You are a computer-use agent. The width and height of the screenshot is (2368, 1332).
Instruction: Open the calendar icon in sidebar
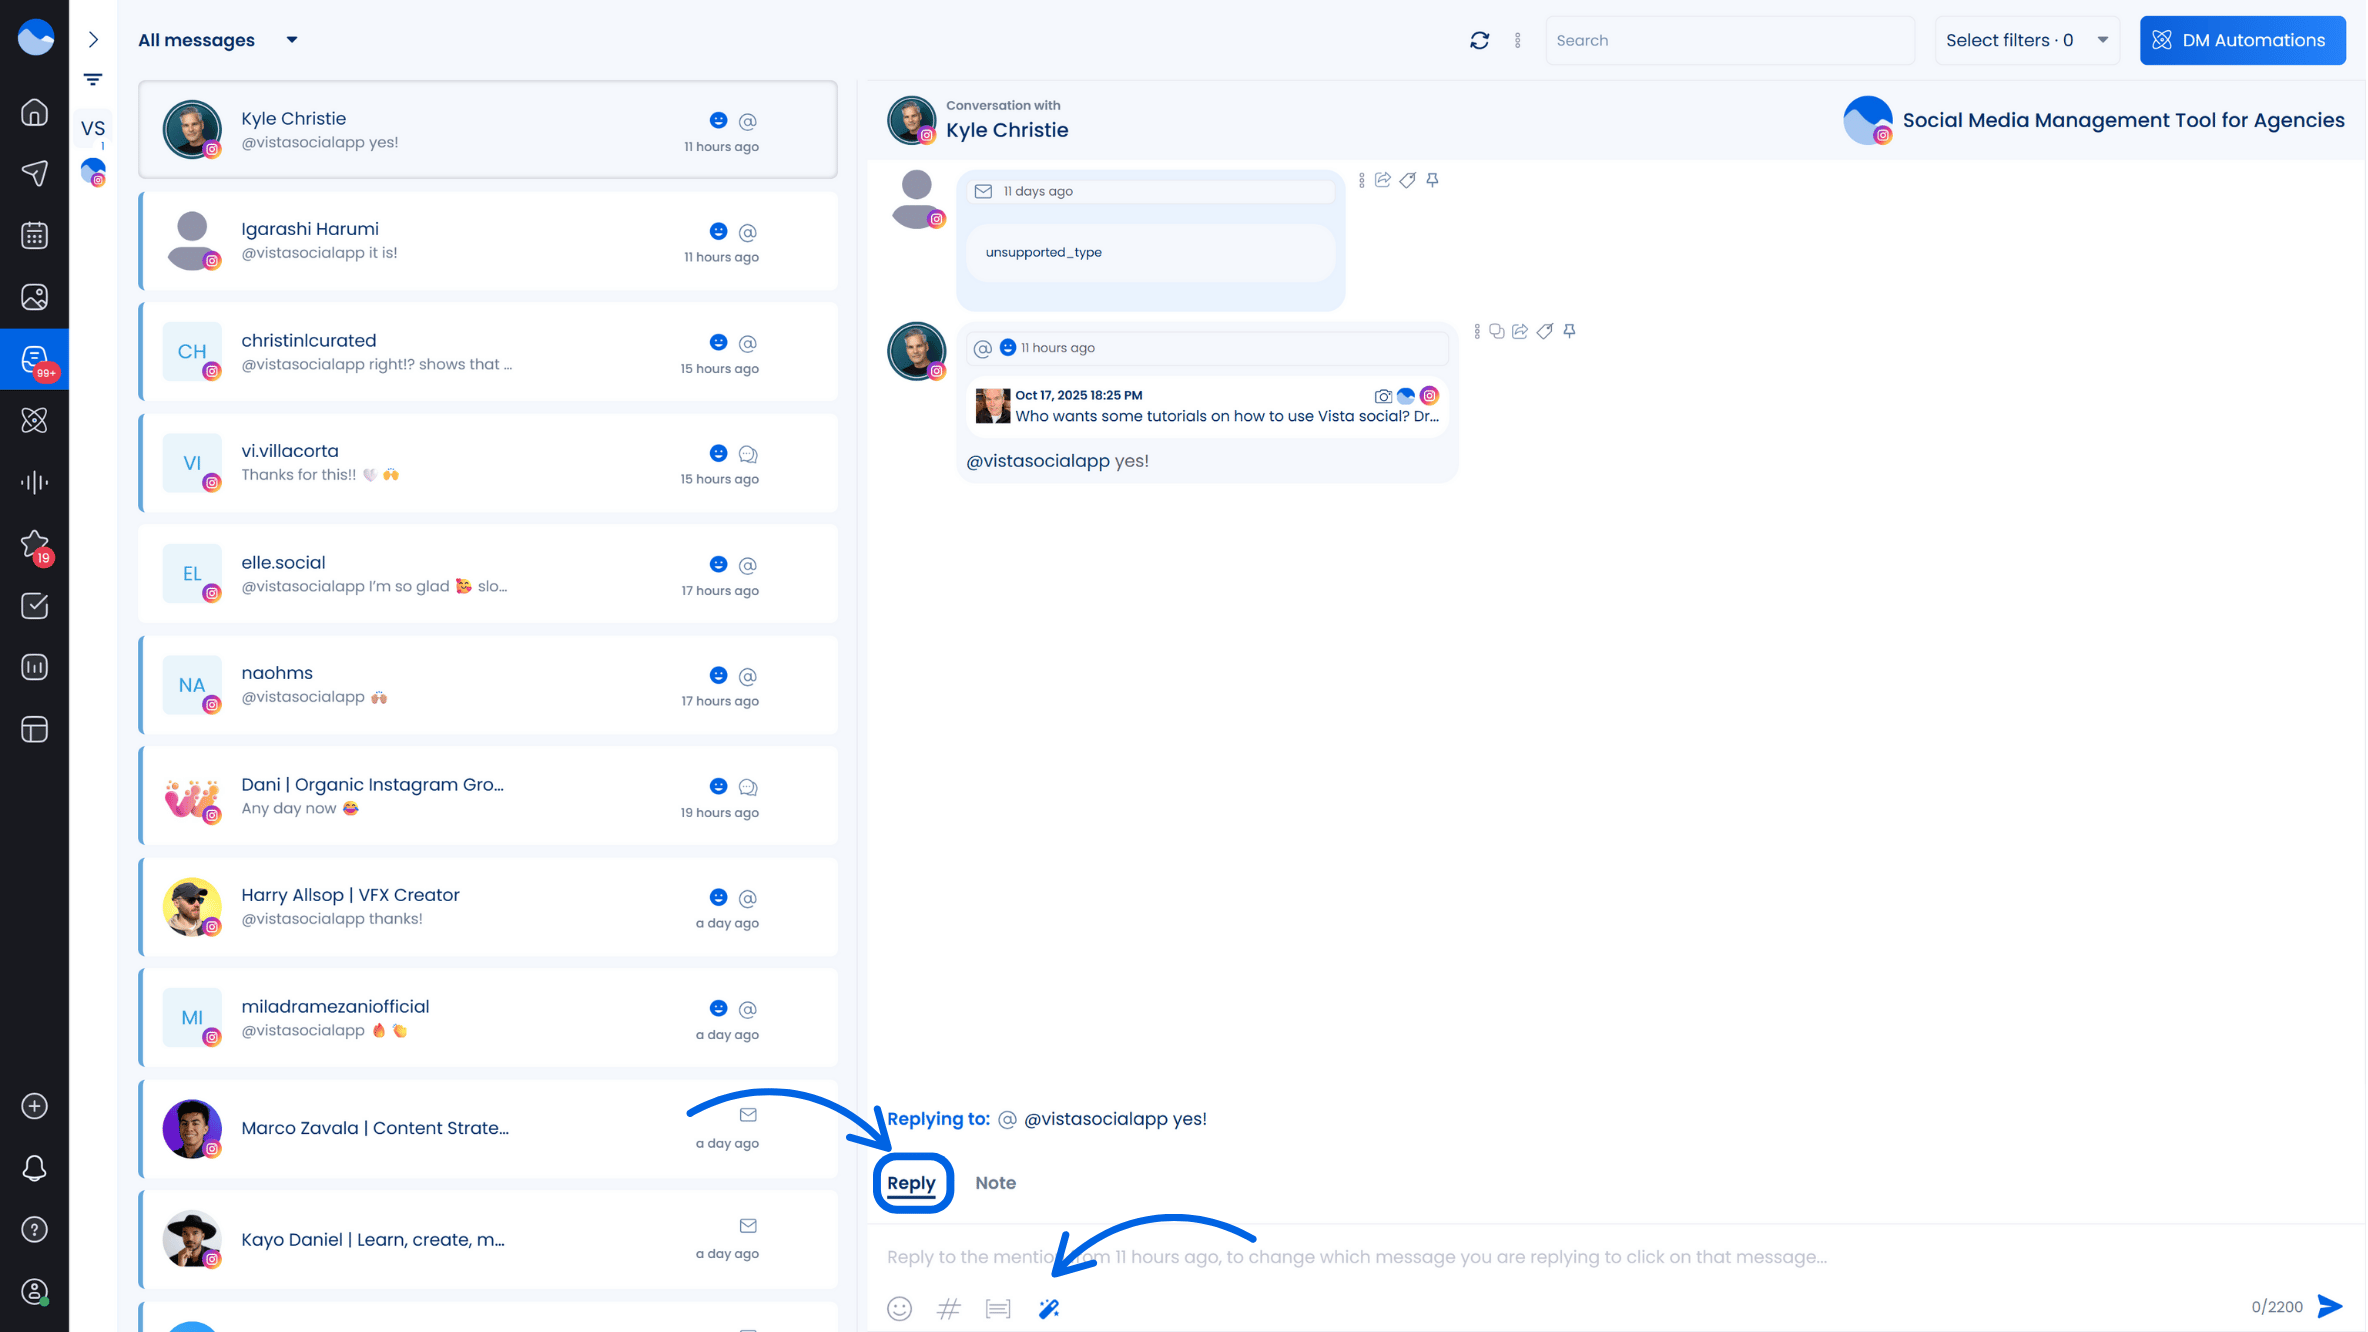(34, 235)
